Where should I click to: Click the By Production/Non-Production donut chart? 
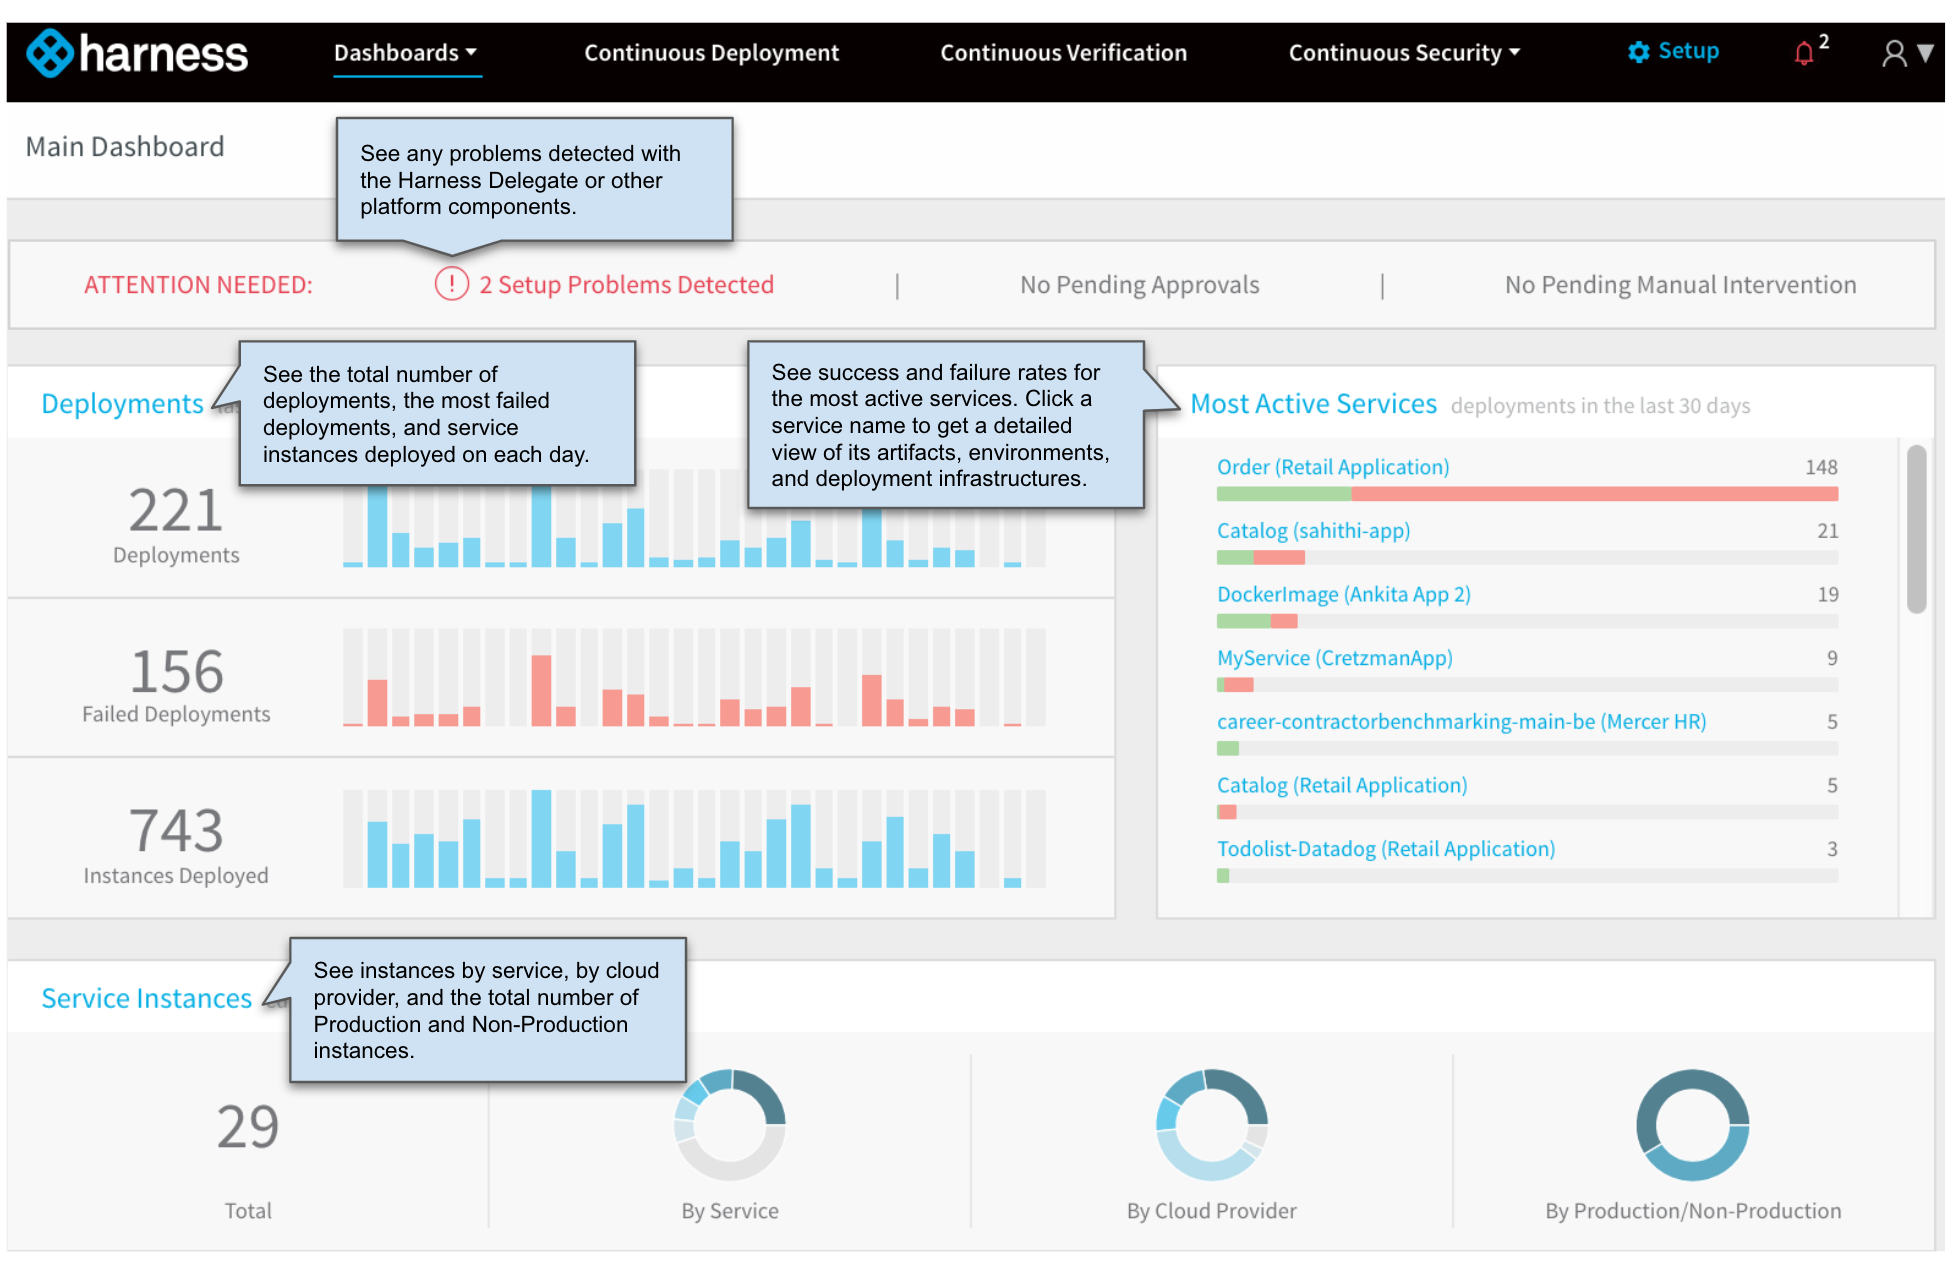pyautogui.click(x=1692, y=1125)
